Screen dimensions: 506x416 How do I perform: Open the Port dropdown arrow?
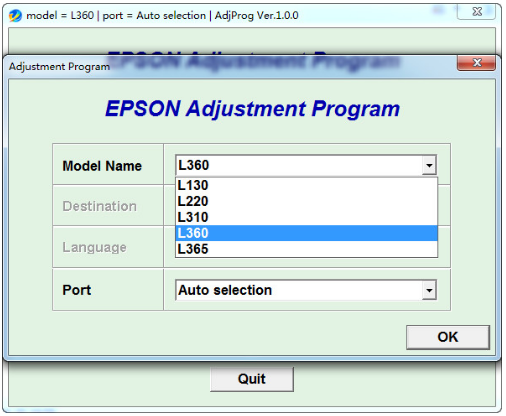click(x=429, y=290)
